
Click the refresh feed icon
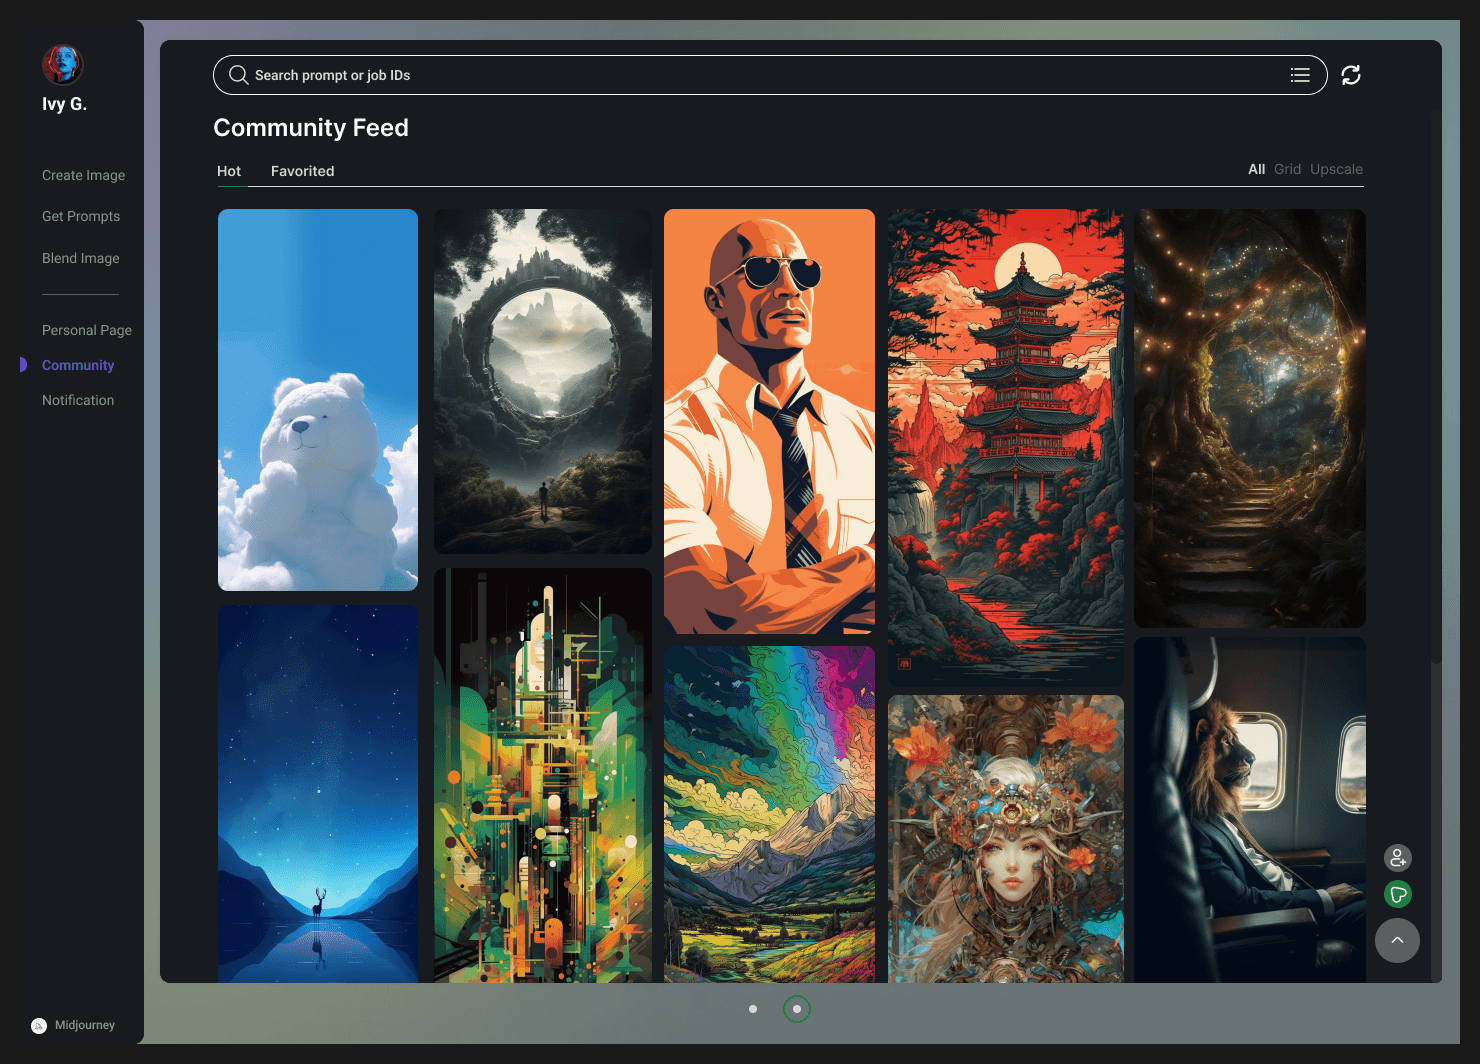(x=1351, y=75)
